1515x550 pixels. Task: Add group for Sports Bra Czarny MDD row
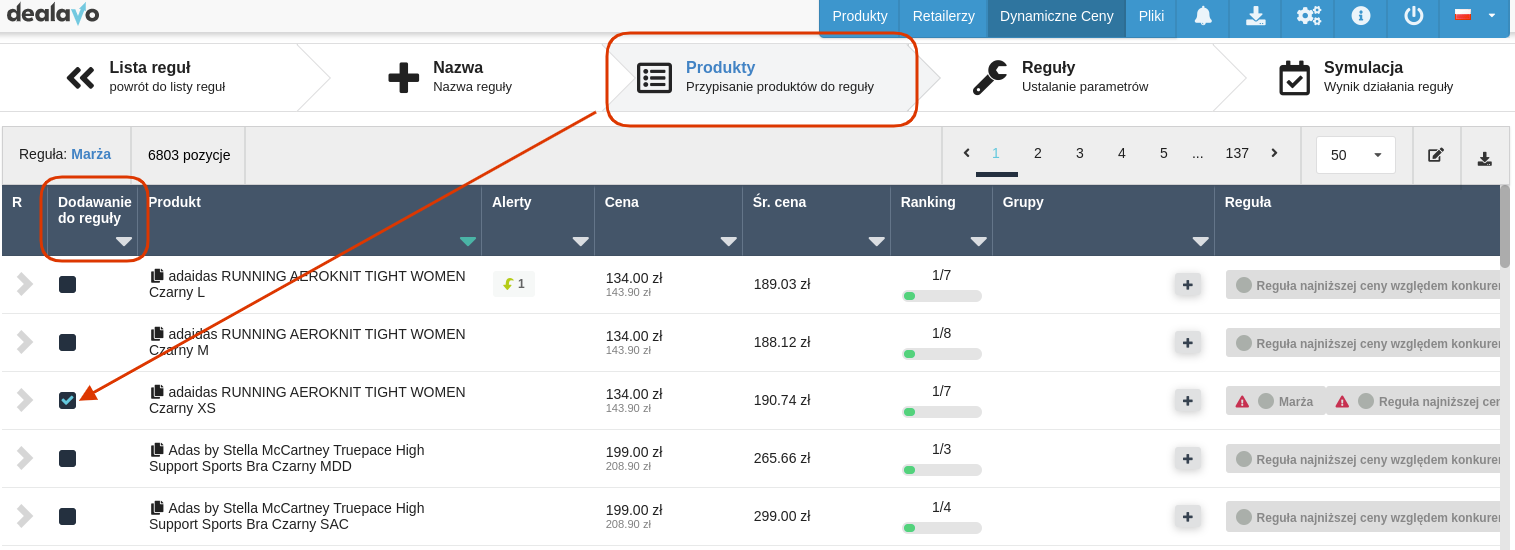pos(1187,459)
